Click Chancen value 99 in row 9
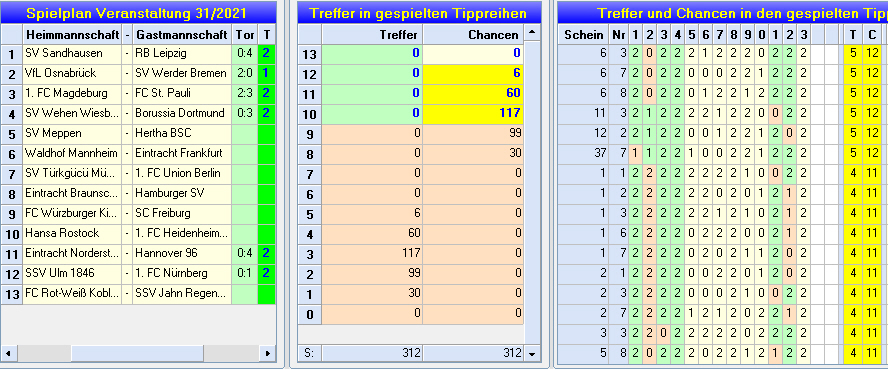 (x=473, y=134)
